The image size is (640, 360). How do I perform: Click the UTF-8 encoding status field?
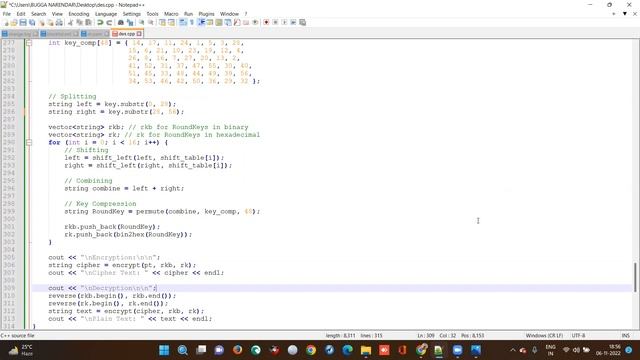point(578,336)
